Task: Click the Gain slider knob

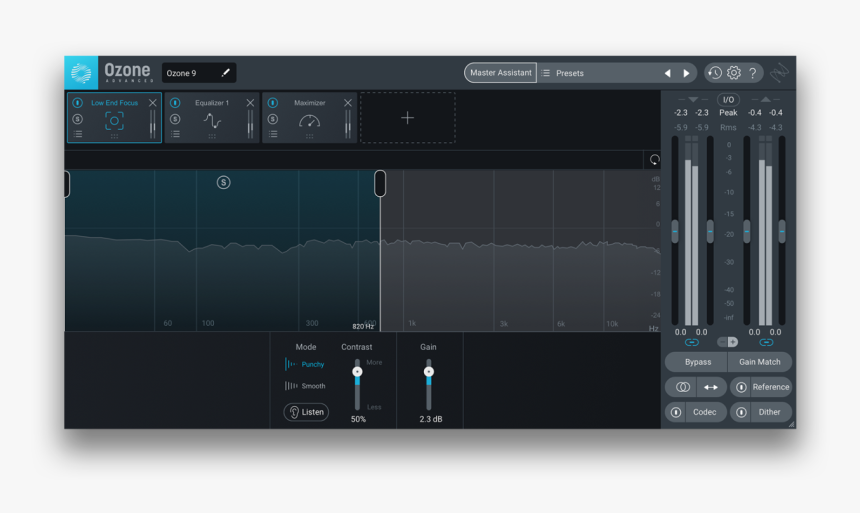Action: click(428, 371)
